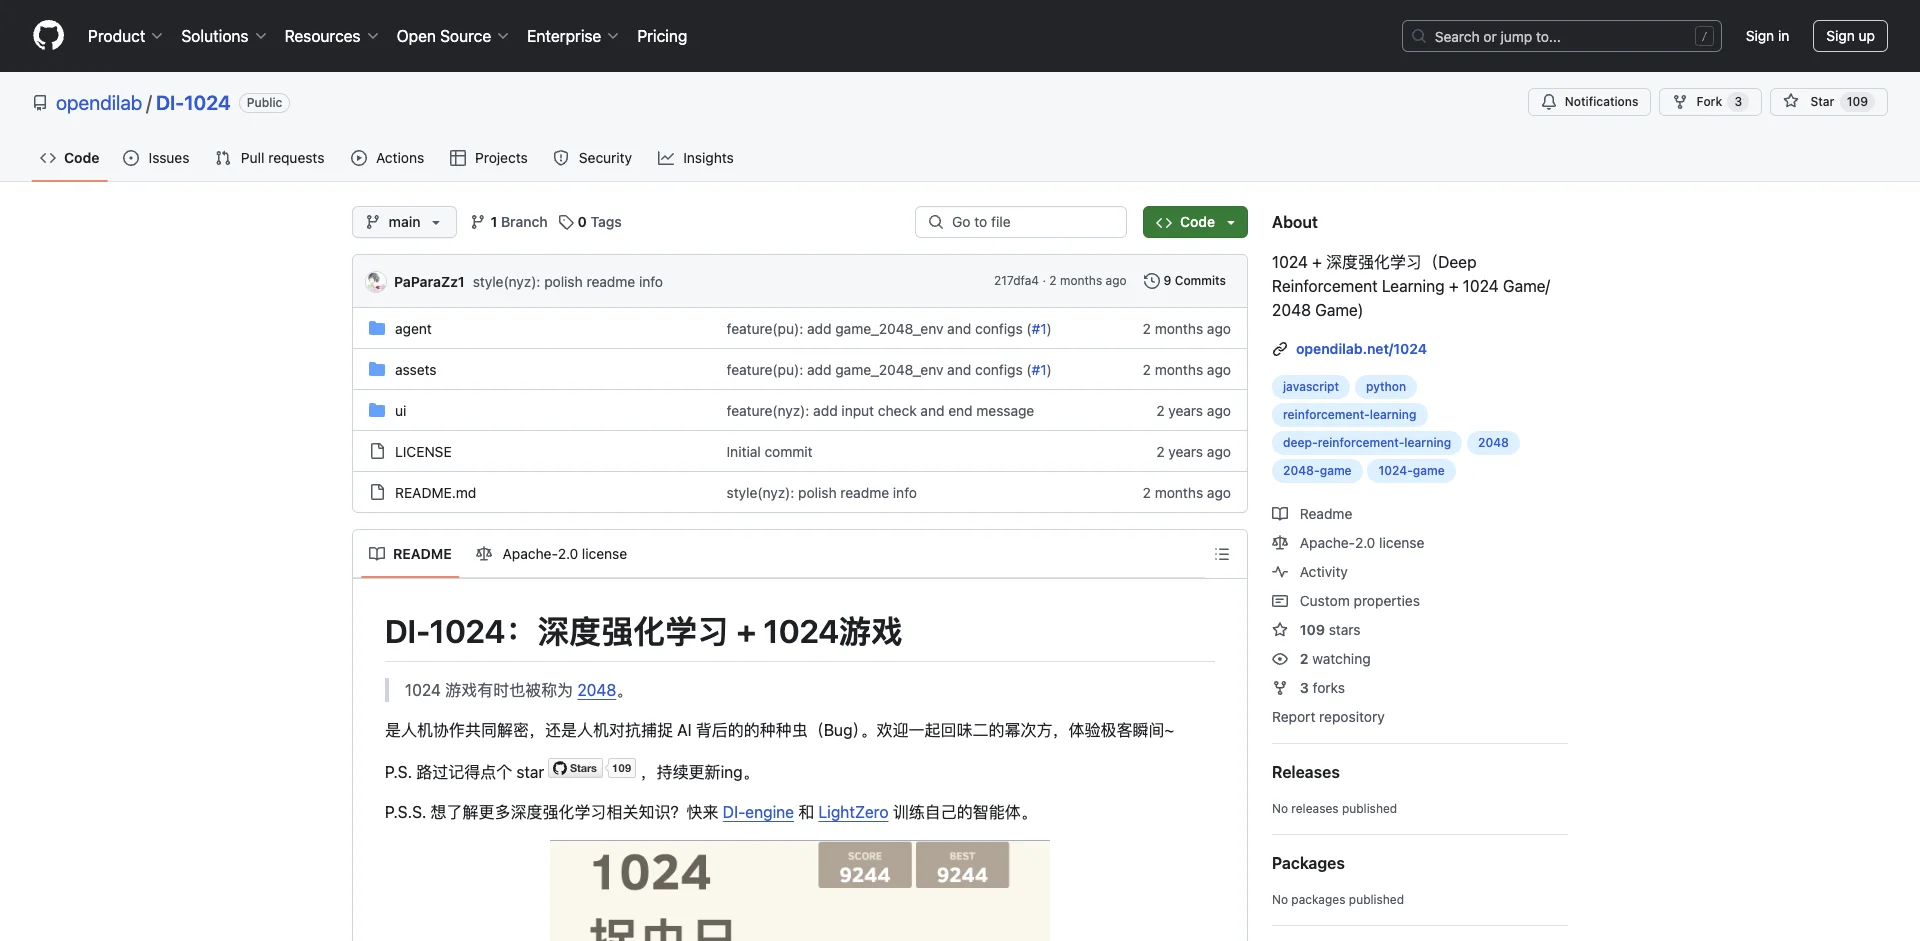The height and width of the screenshot is (941, 1920).
Task: Click the tag icon next to 0 Tags
Action: pyautogui.click(x=566, y=222)
